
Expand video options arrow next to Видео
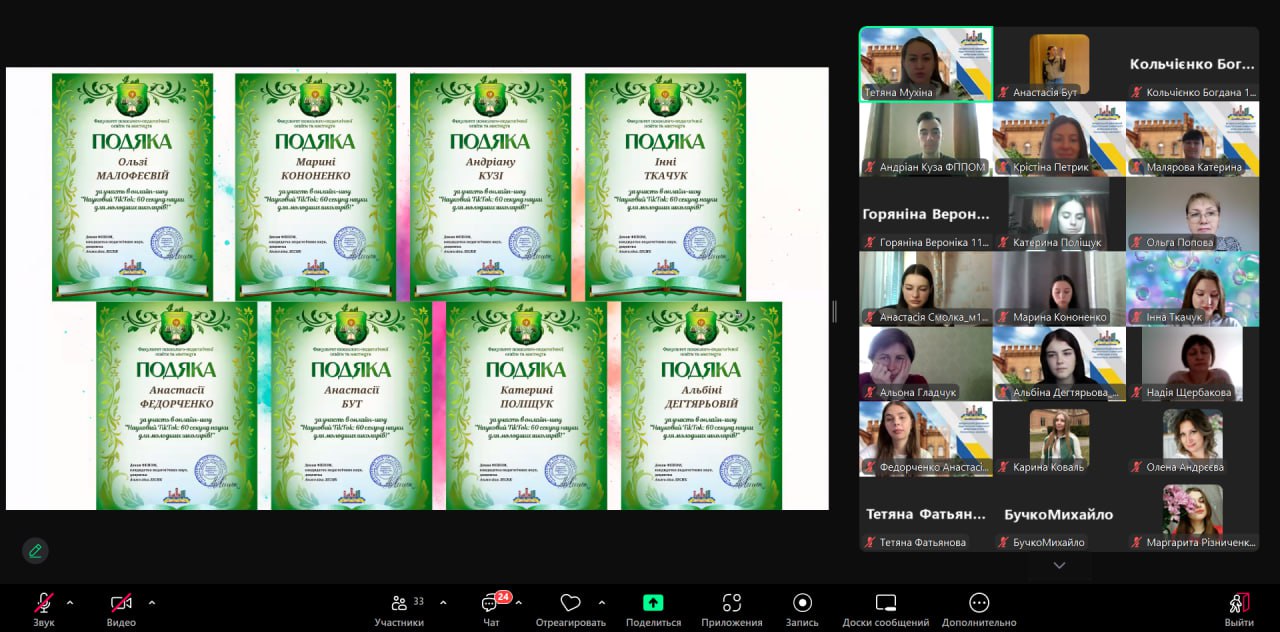point(151,603)
